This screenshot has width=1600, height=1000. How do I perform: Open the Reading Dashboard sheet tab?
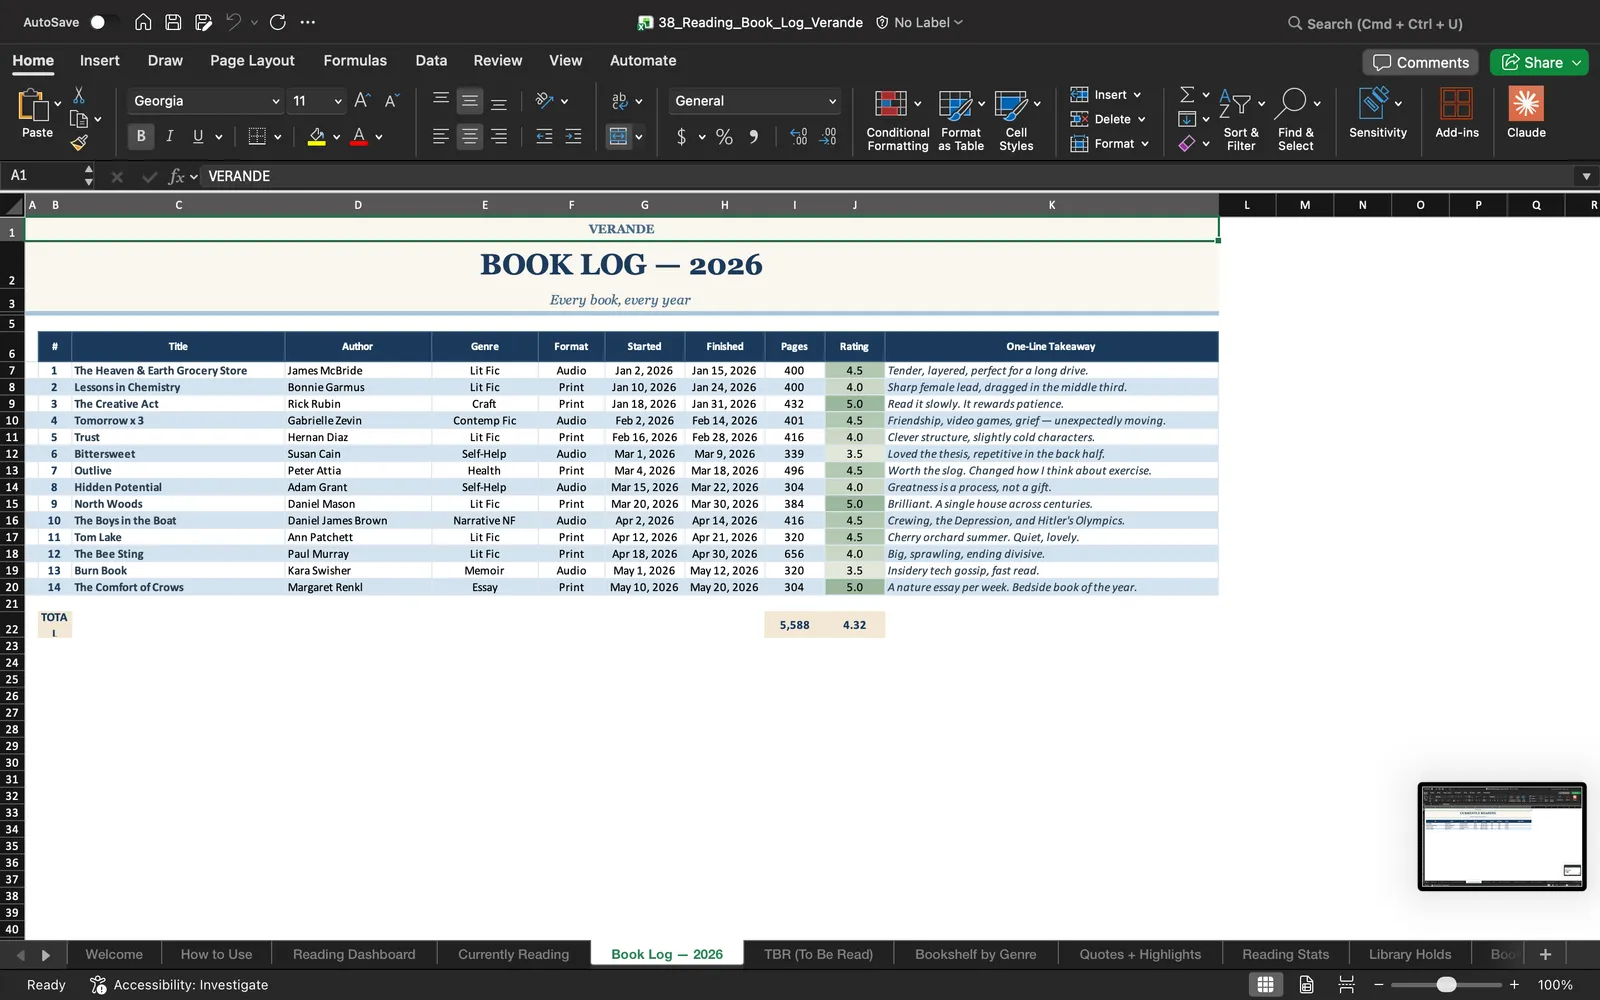(x=354, y=954)
